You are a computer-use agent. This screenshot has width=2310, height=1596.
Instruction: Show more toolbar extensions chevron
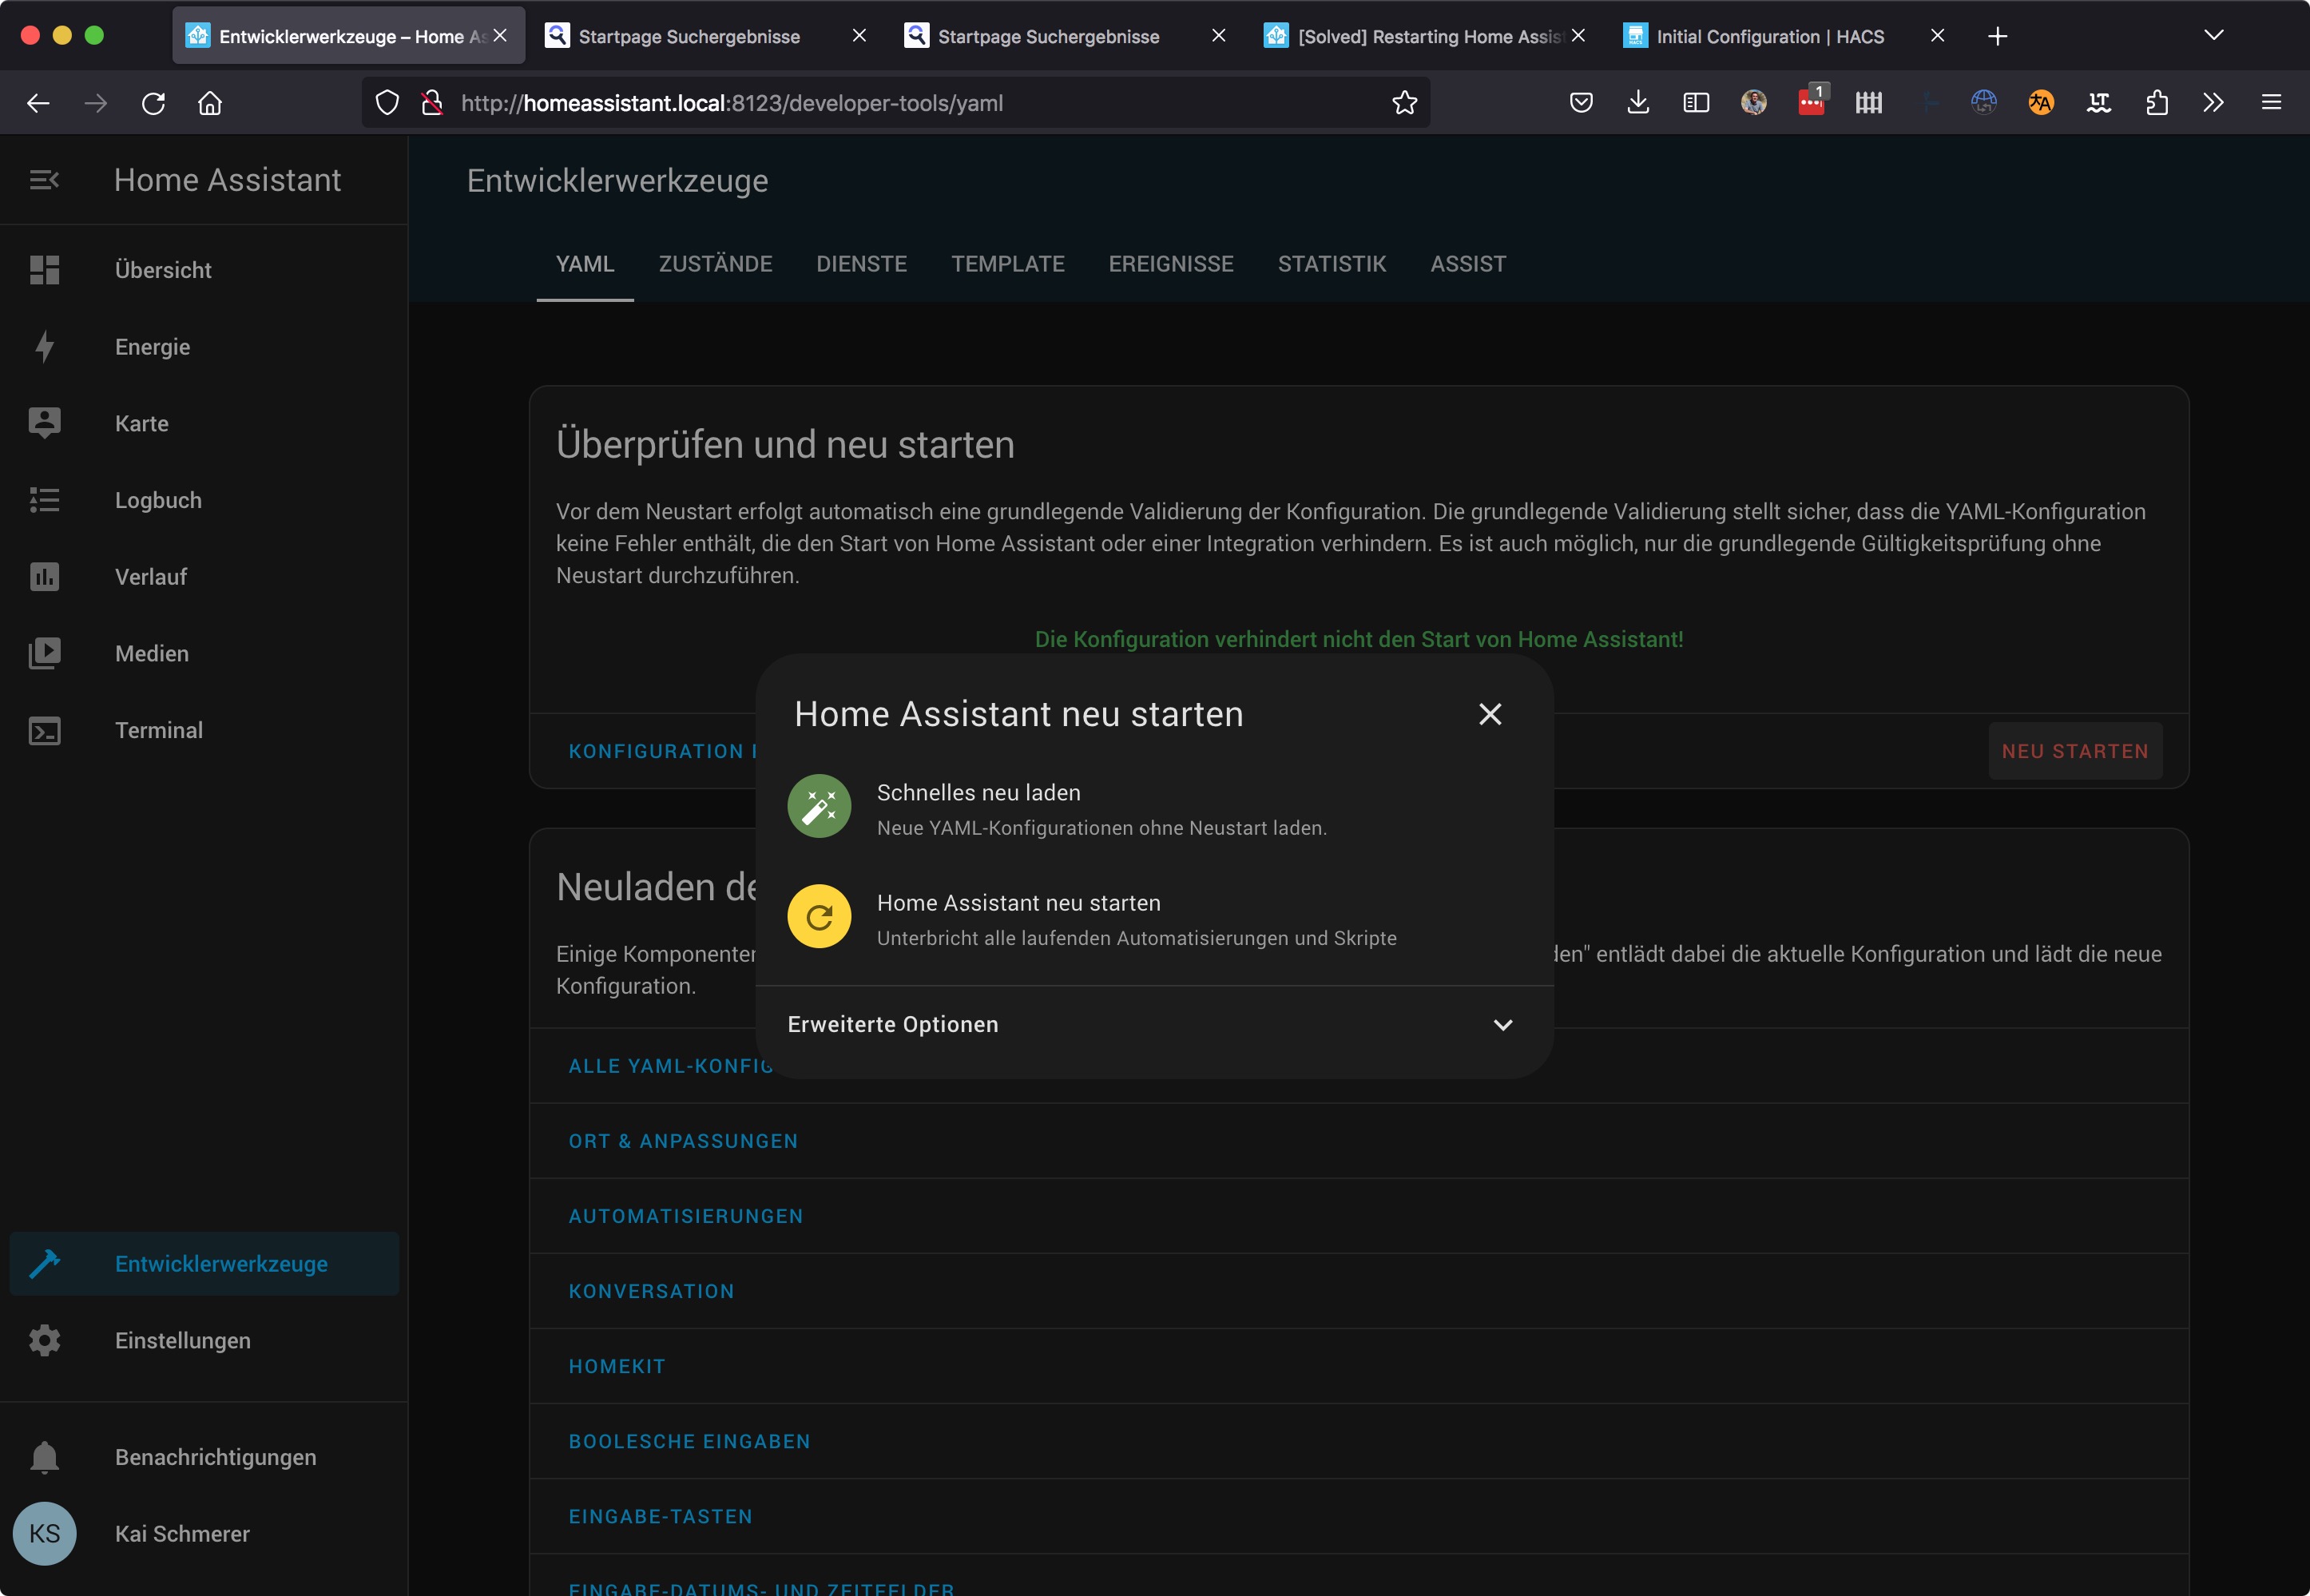pyautogui.click(x=2213, y=103)
